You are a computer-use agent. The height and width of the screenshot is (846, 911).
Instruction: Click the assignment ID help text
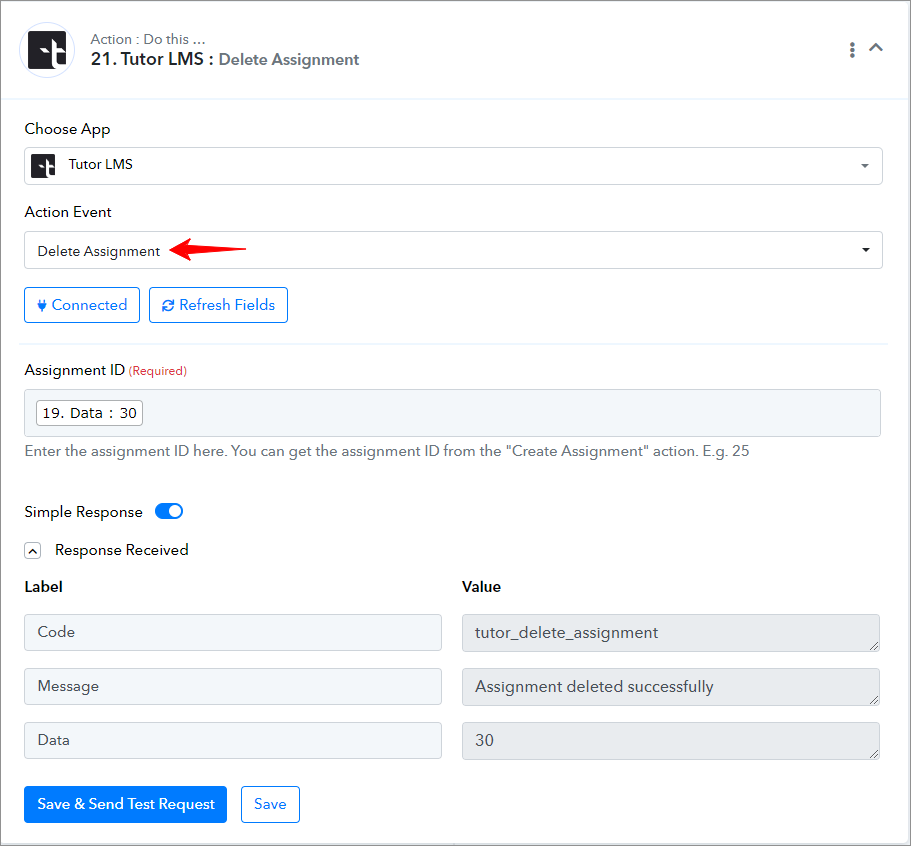coord(387,451)
